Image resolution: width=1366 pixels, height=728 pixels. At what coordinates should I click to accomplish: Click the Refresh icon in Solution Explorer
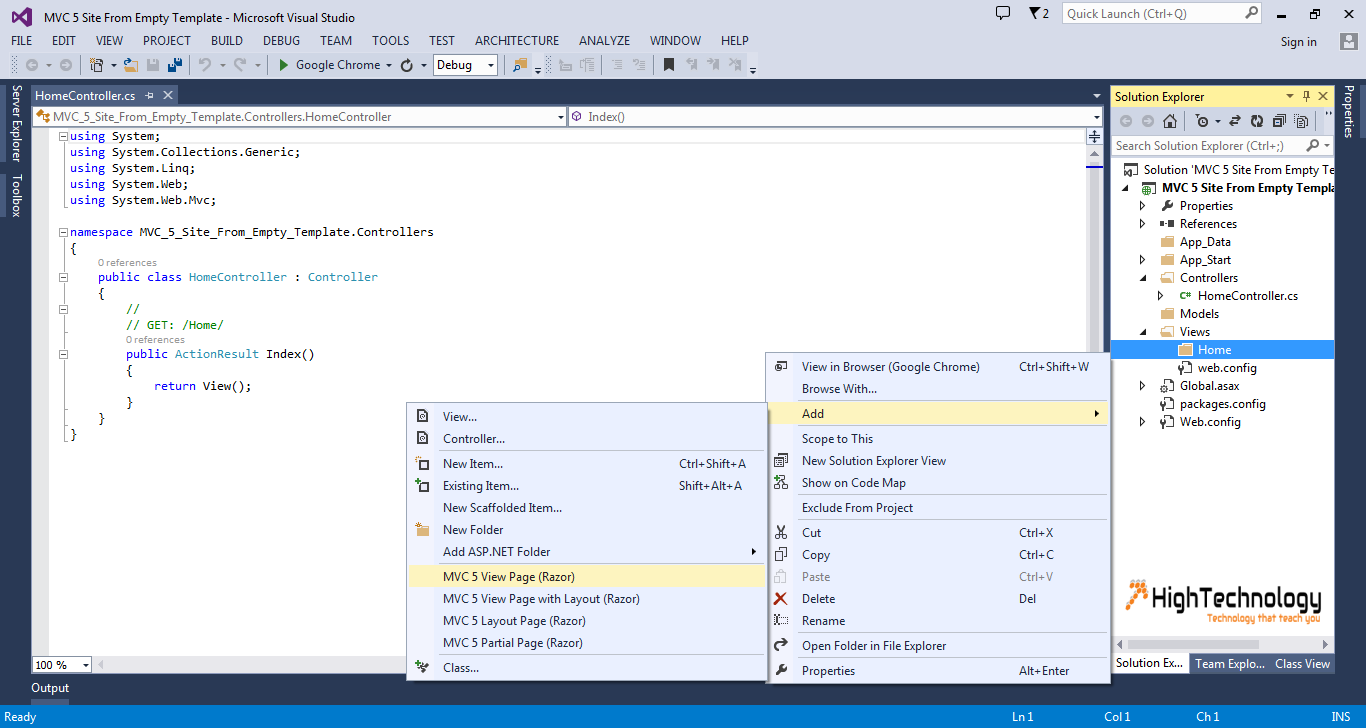point(1256,121)
